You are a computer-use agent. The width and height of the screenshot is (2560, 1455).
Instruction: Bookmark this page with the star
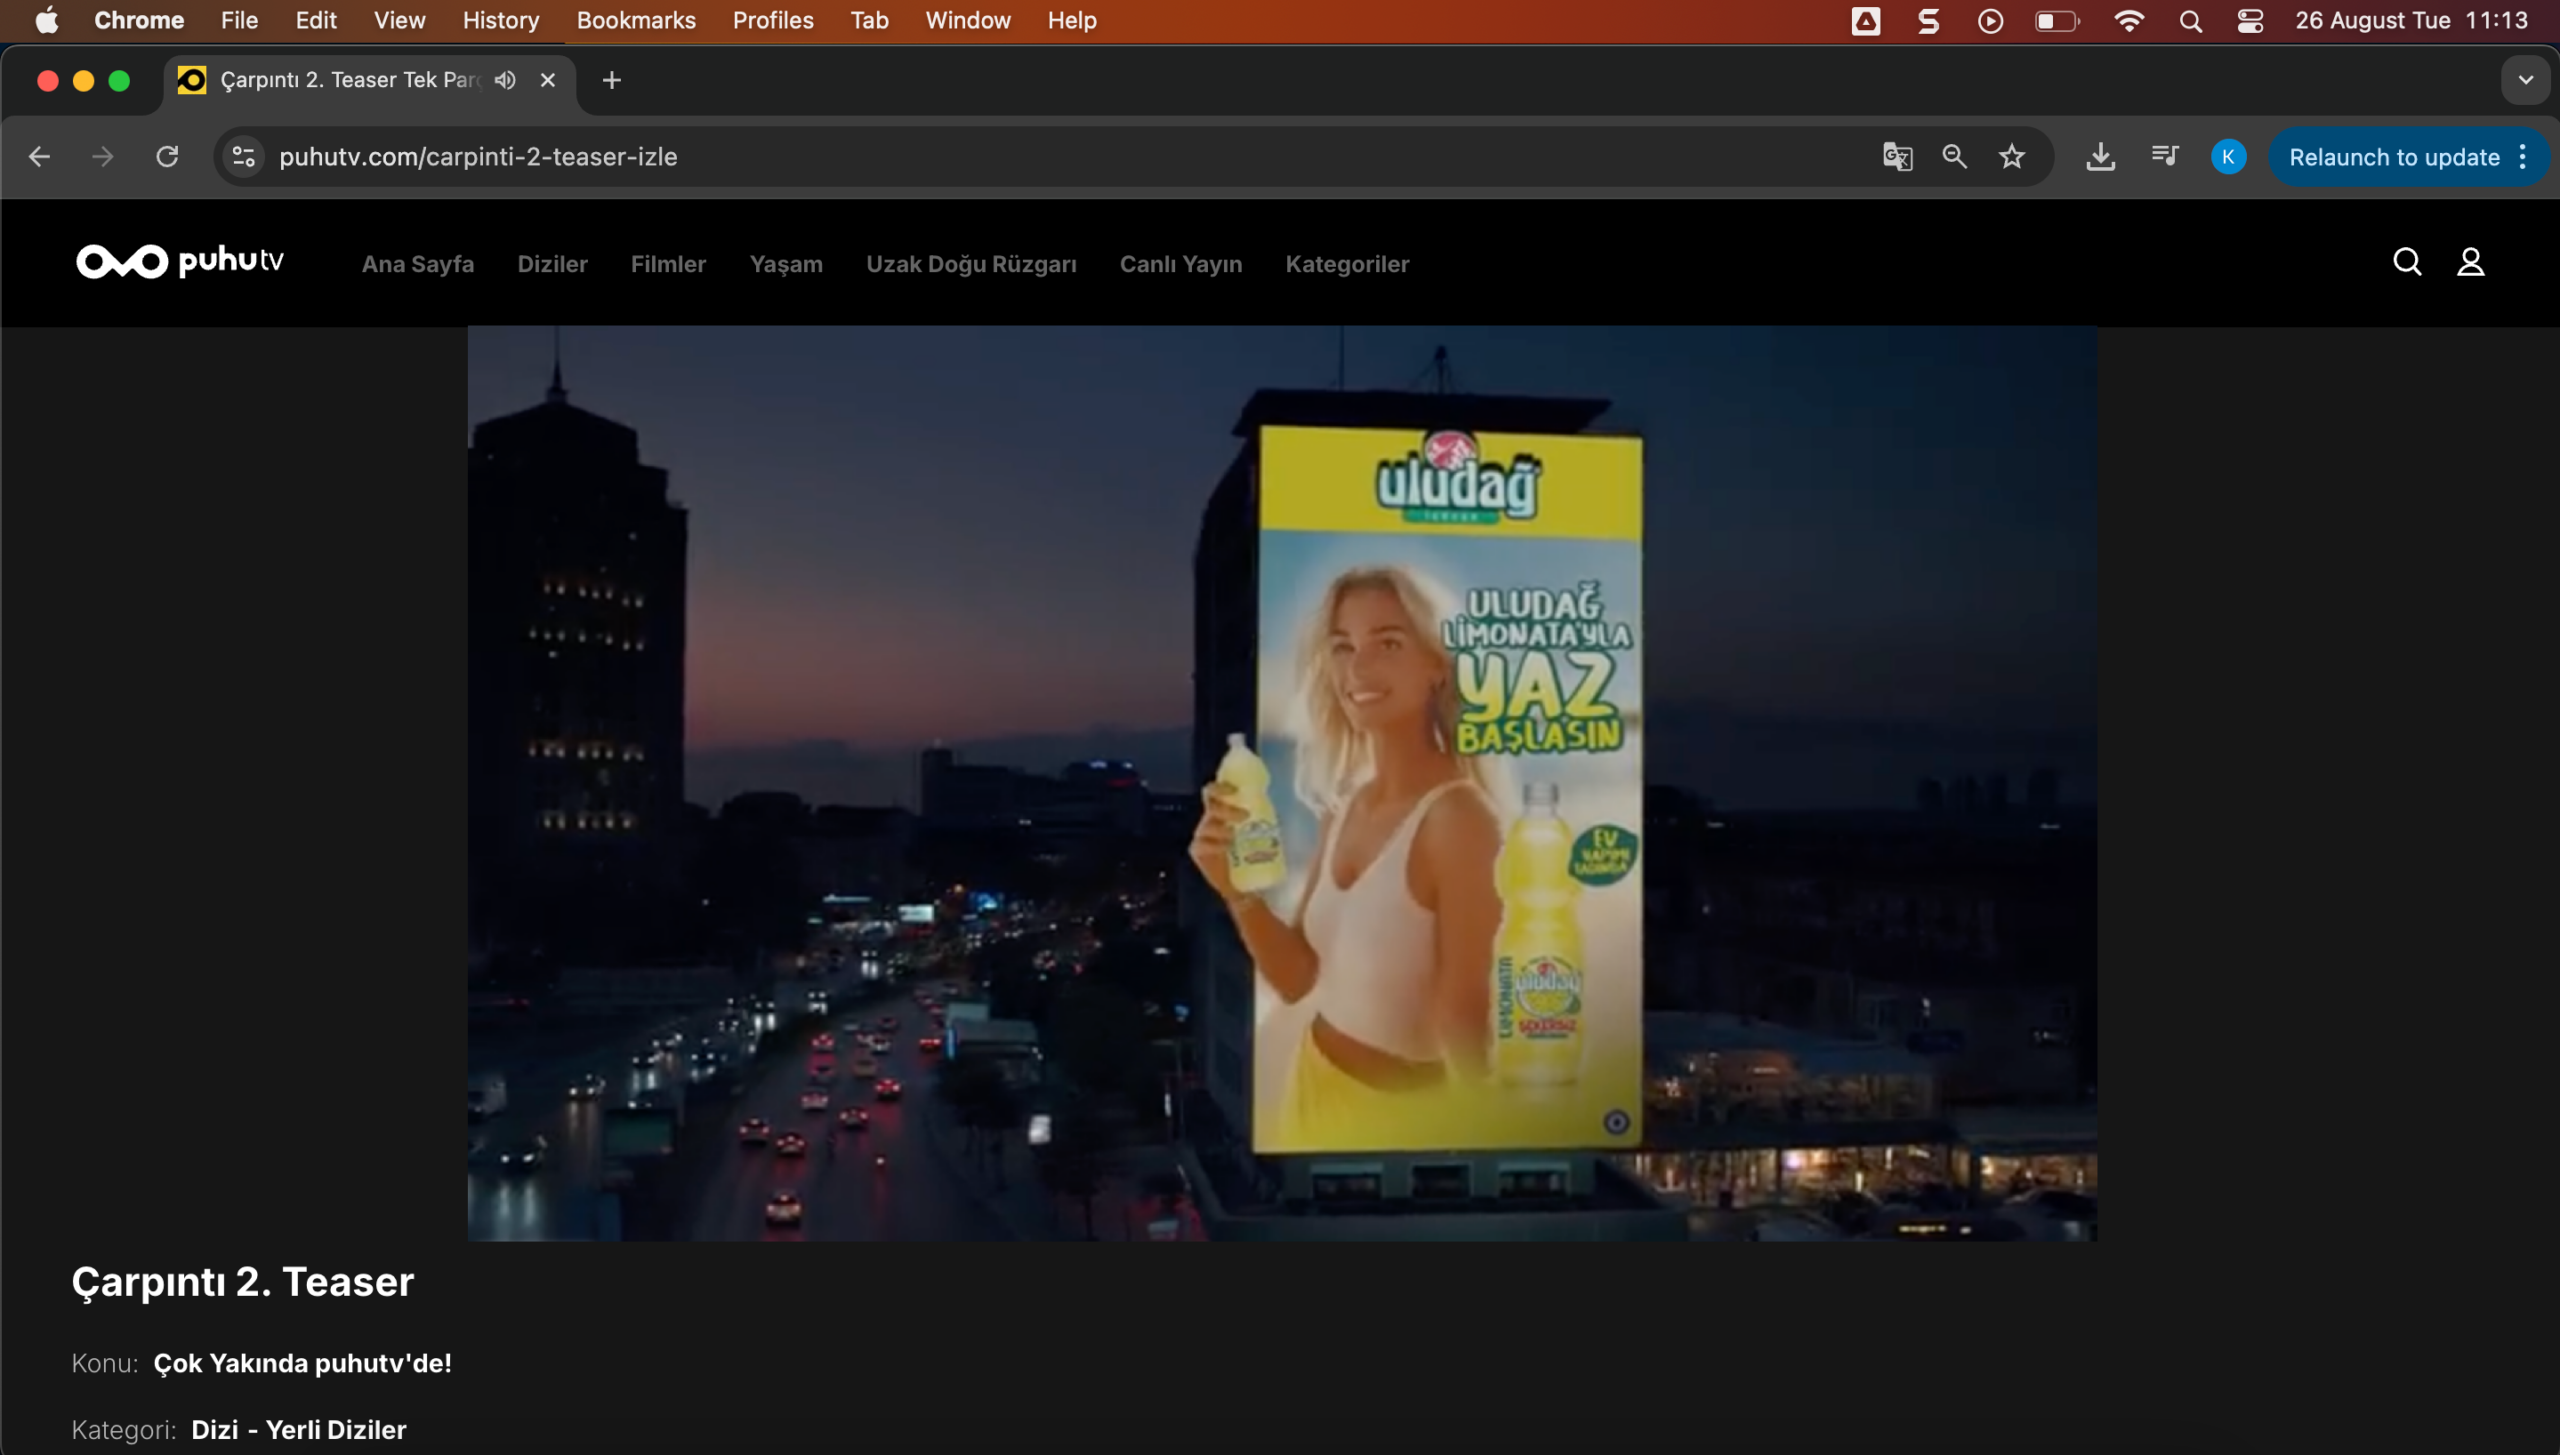(2012, 157)
